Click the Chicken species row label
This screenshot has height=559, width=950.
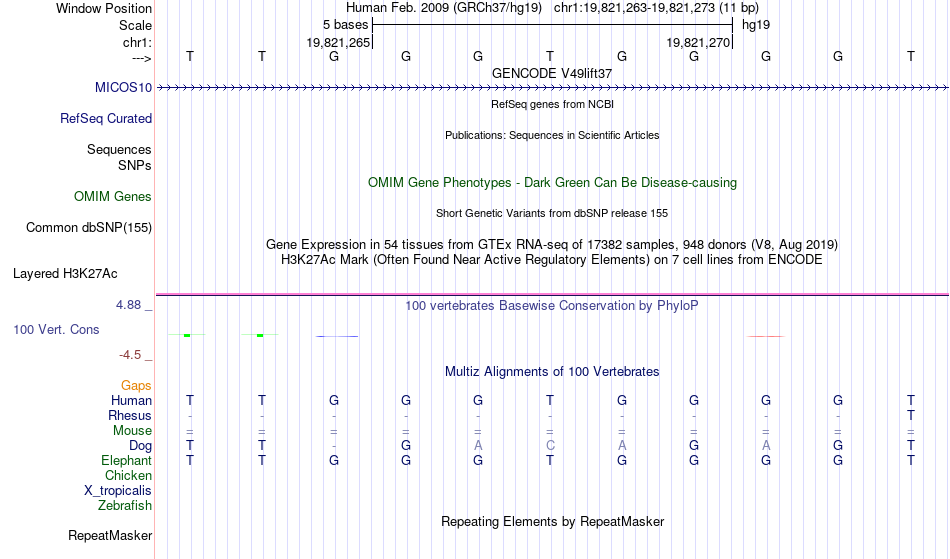(x=128, y=475)
